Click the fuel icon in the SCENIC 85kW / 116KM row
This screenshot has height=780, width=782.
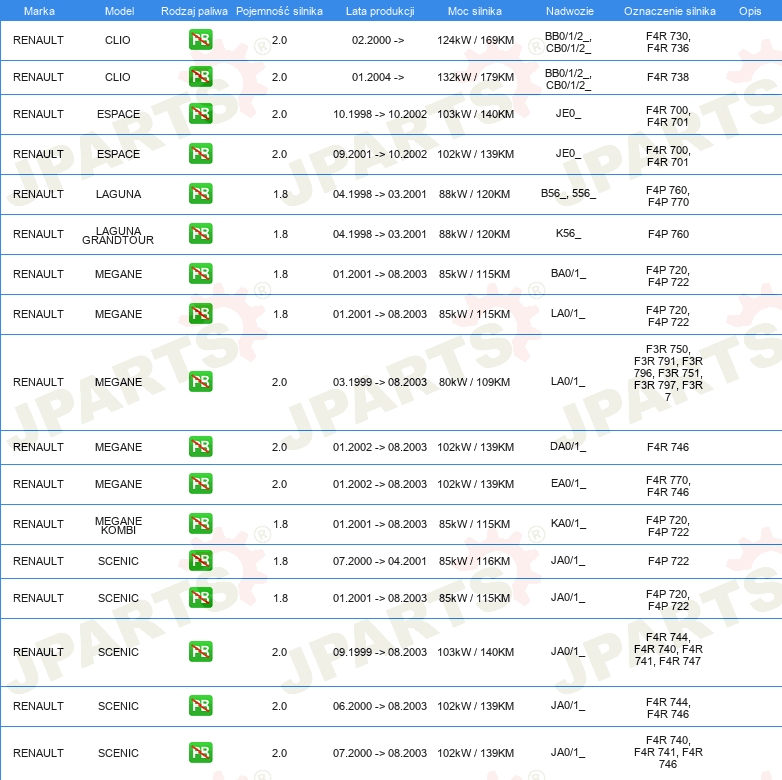[200, 560]
